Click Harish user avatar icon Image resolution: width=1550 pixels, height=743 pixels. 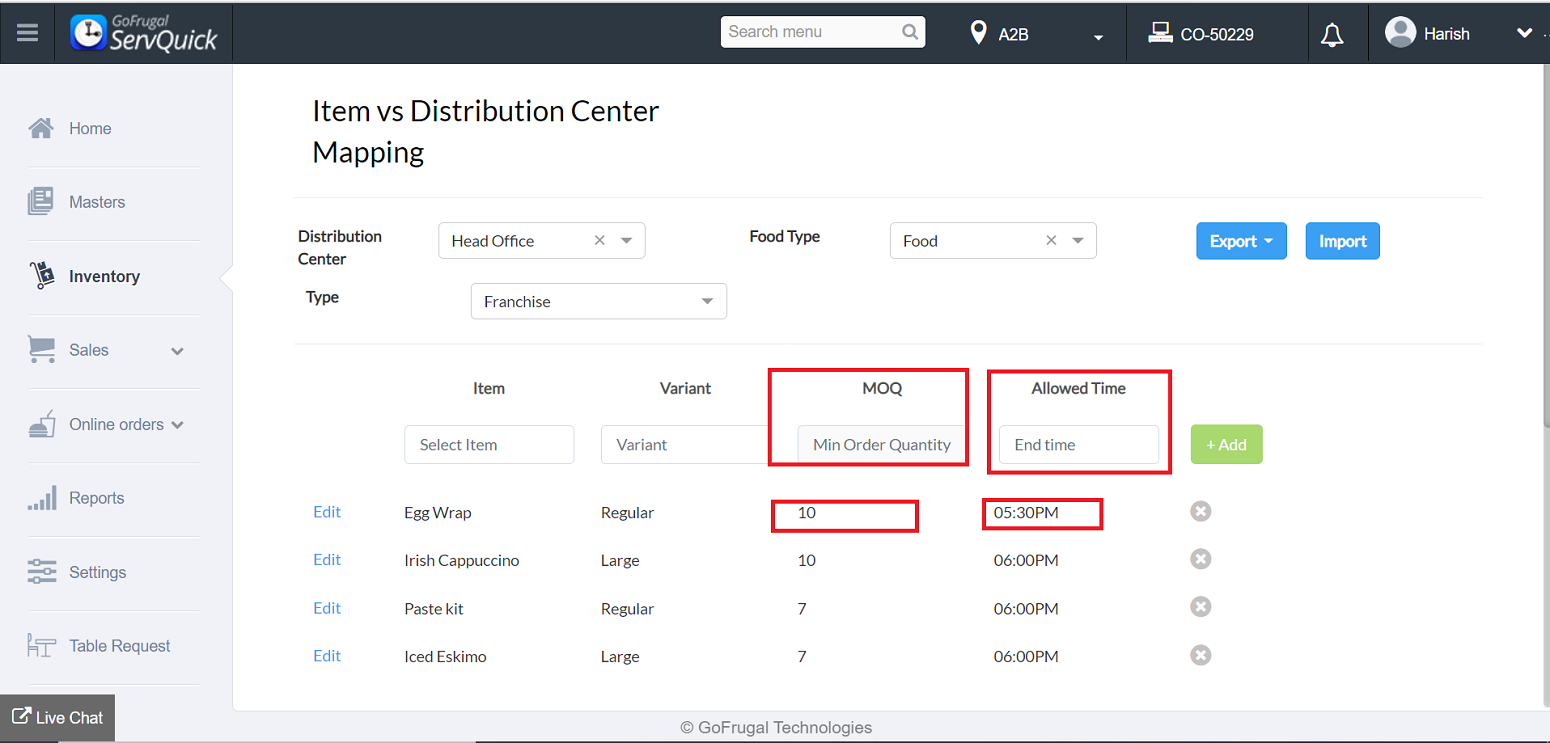pos(1400,32)
